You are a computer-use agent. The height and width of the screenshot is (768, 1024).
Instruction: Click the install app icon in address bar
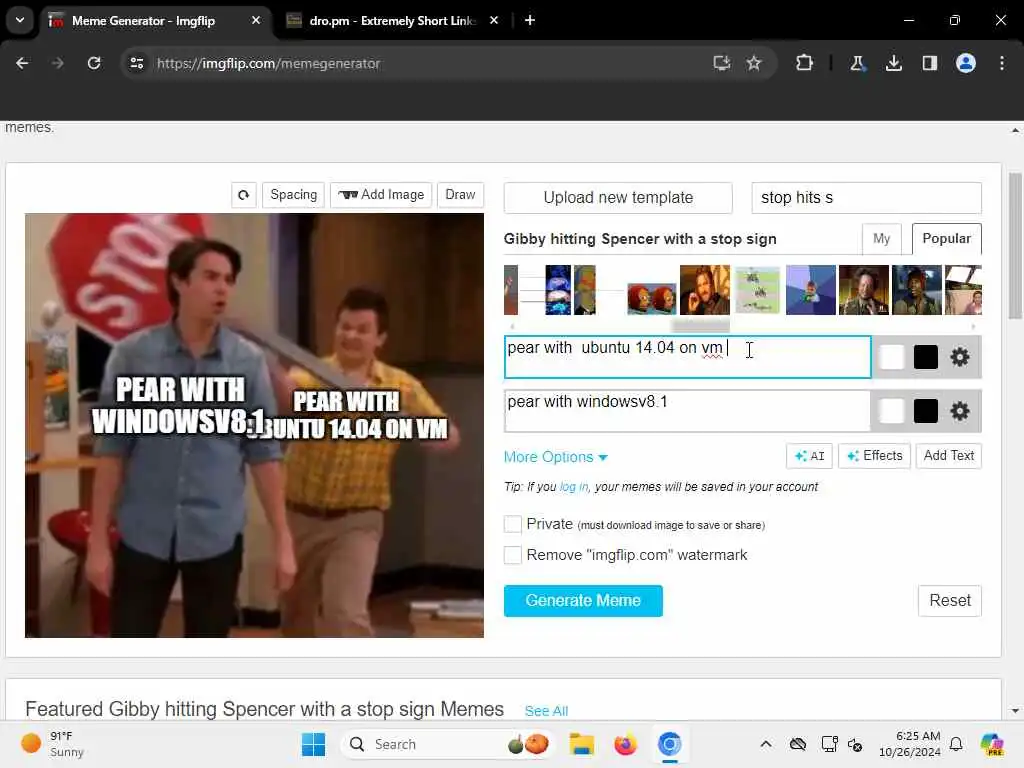[722, 63]
